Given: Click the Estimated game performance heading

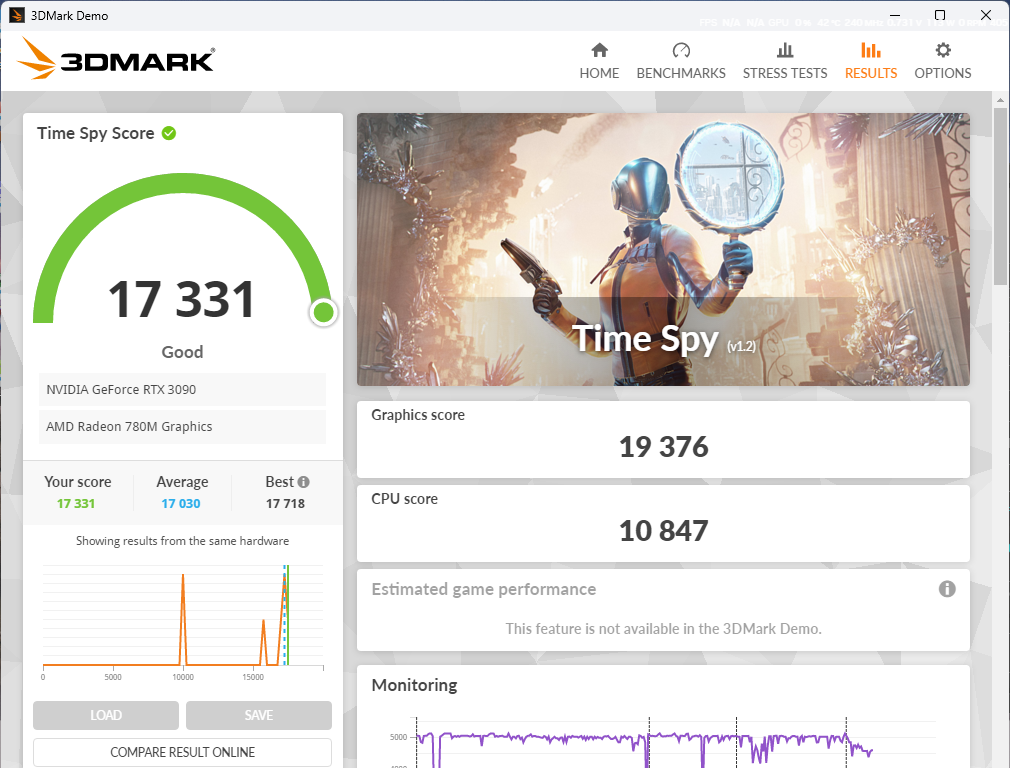Looking at the screenshot, I should tap(484, 590).
